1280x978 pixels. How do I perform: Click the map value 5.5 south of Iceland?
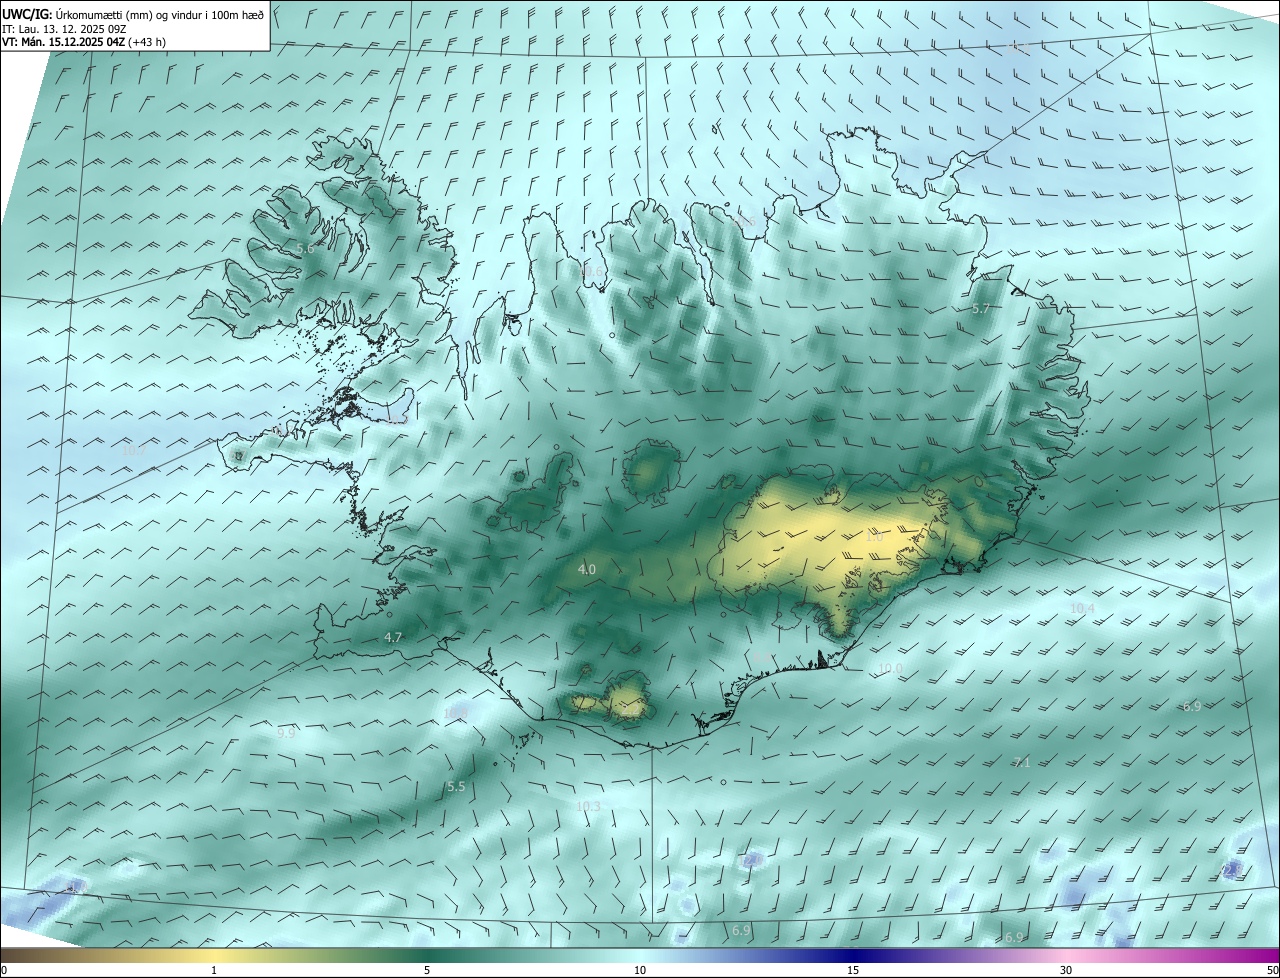point(456,787)
